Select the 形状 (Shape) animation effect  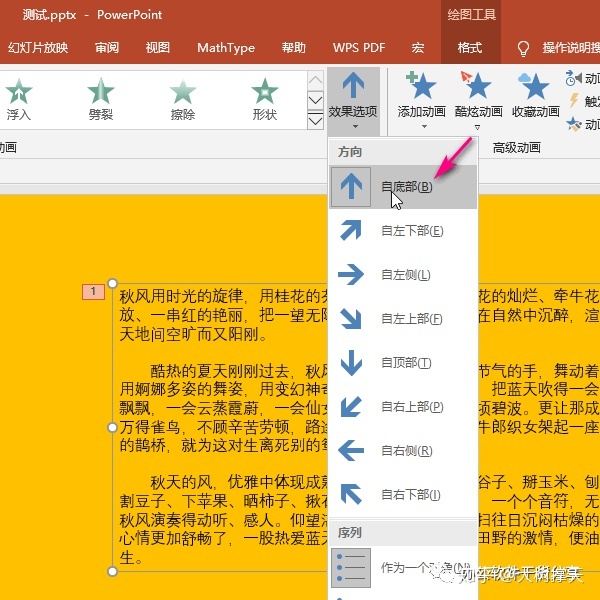click(x=264, y=99)
